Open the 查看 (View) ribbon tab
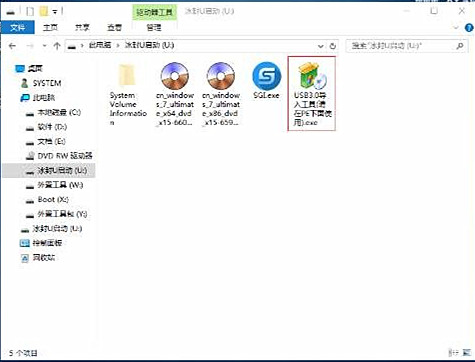Screen dimensions: 475x362 114,27
